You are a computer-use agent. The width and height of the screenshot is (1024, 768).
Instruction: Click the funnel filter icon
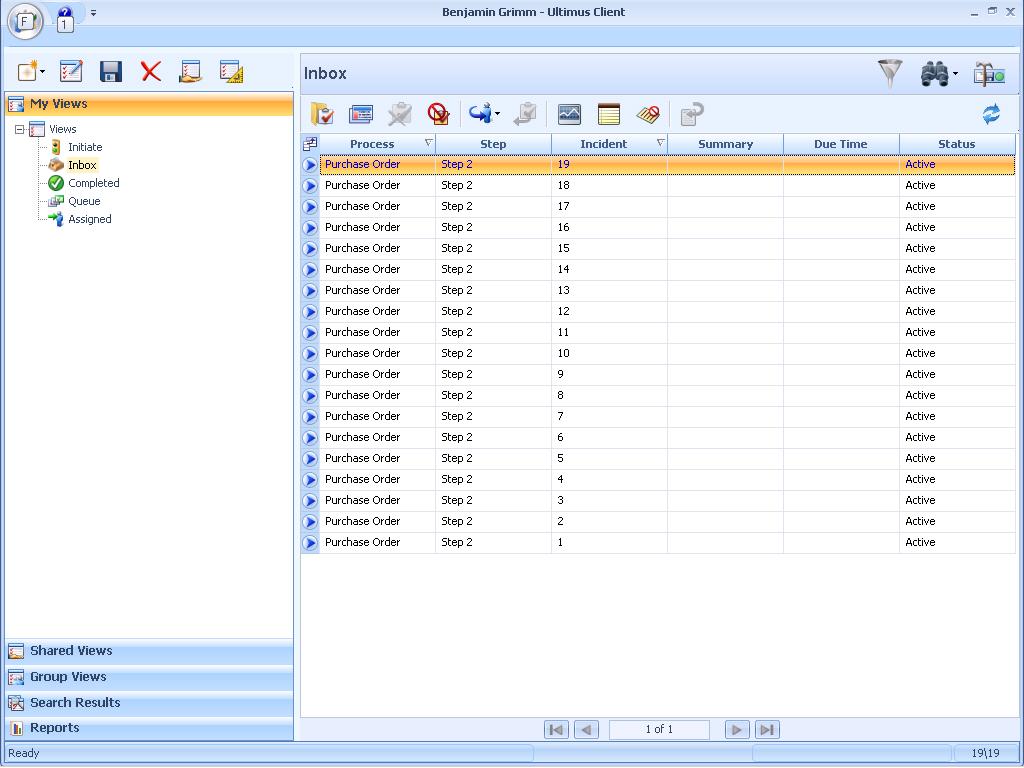(x=889, y=74)
